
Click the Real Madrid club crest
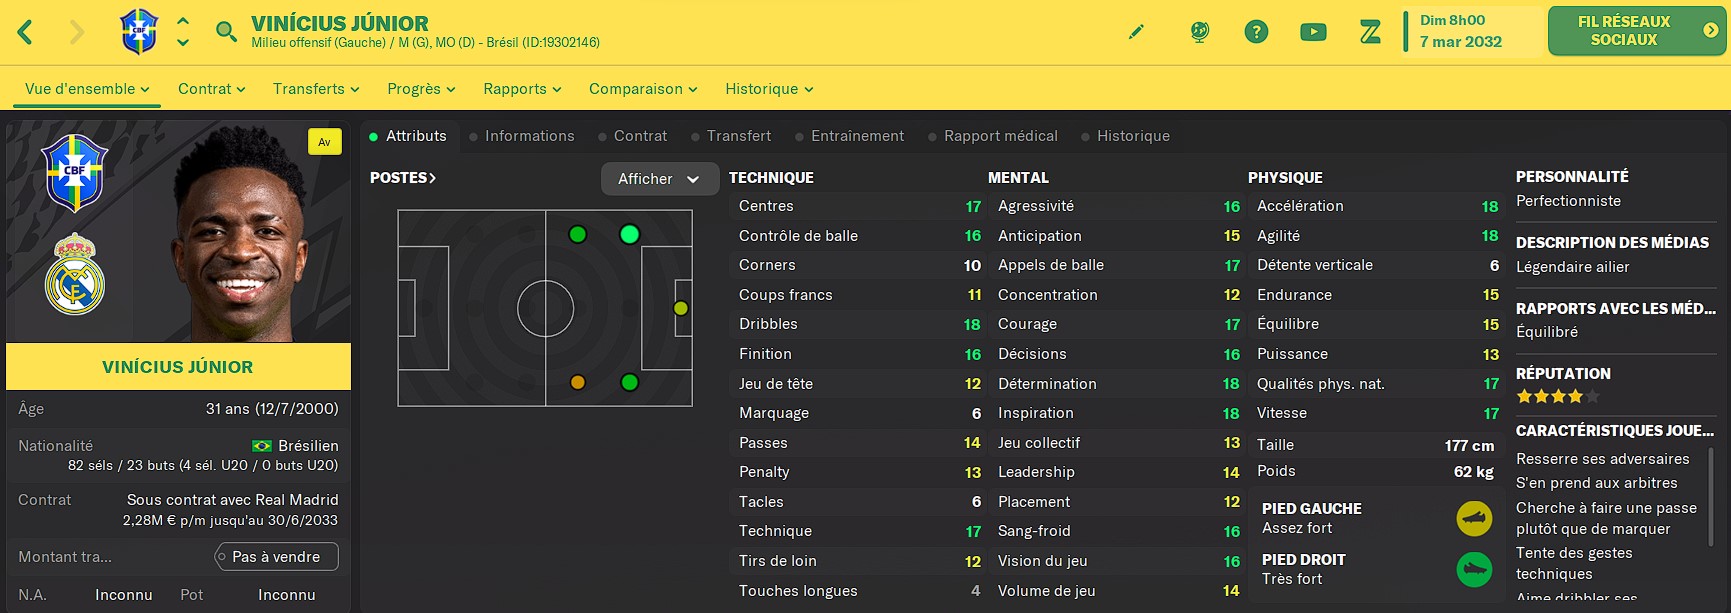coord(75,275)
